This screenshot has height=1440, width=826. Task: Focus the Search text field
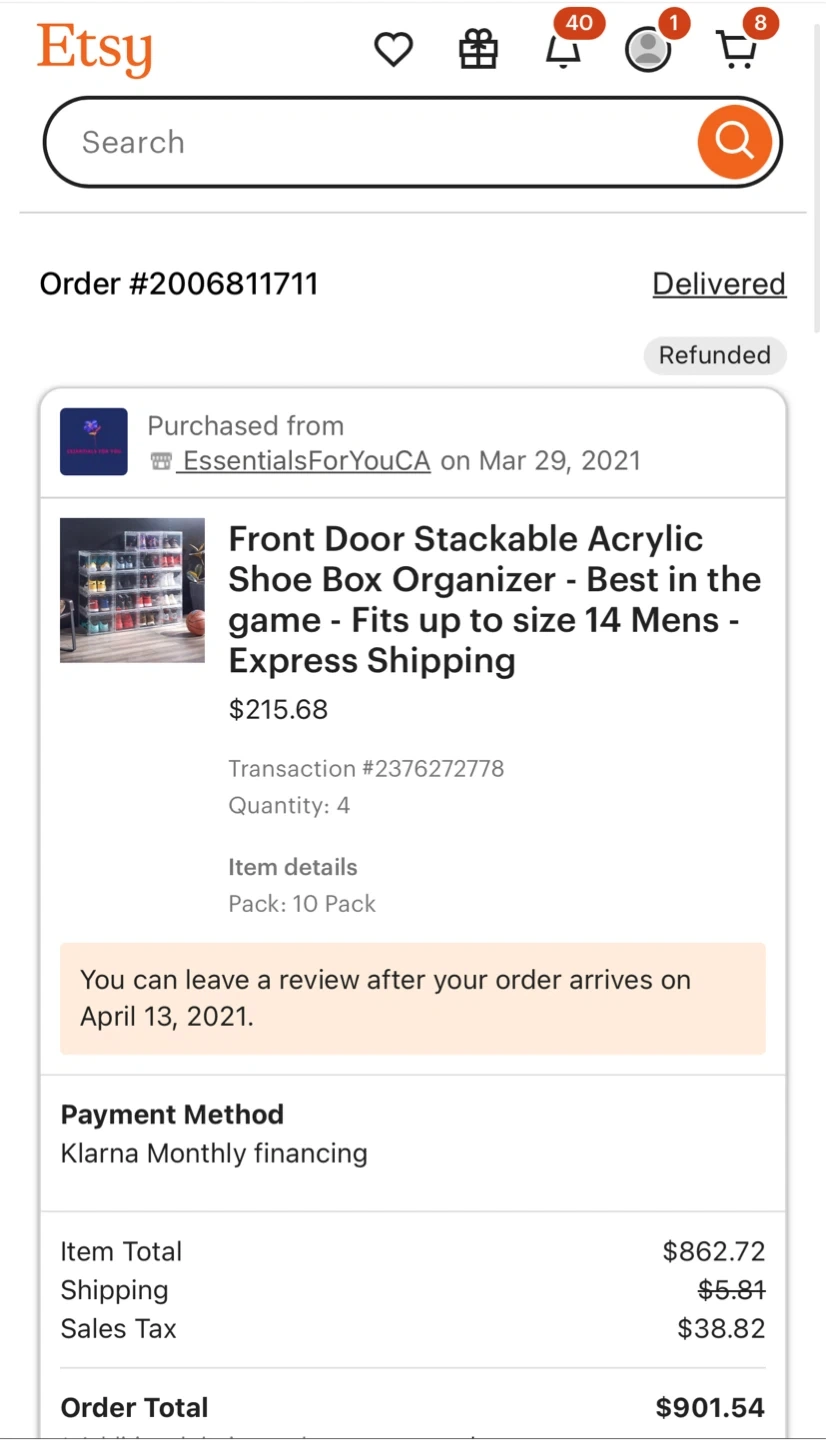pos(370,142)
